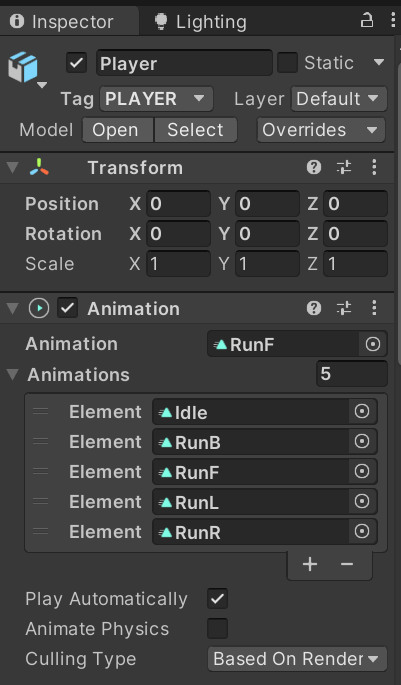Open Transform component context menu

tap(374, 167)
